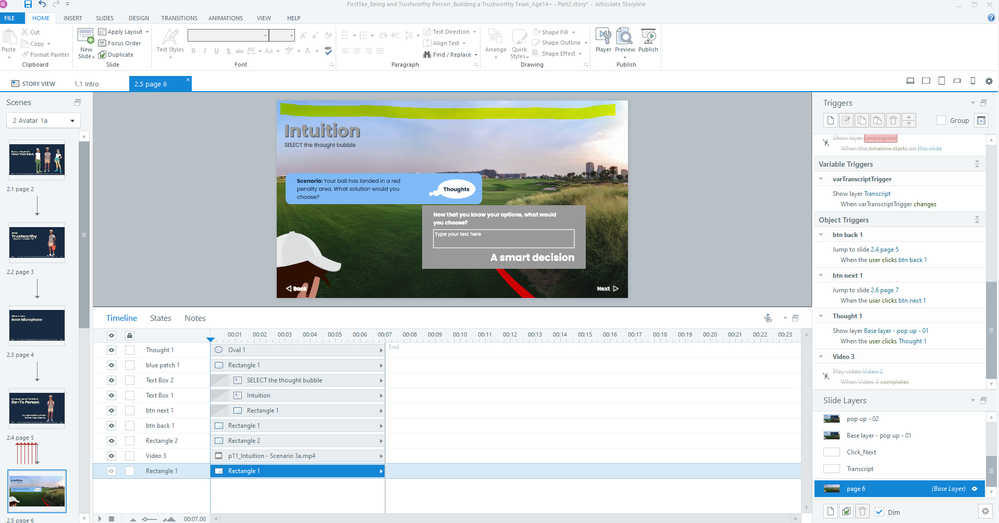Click the Duplicate slide button

click(120, 54)
